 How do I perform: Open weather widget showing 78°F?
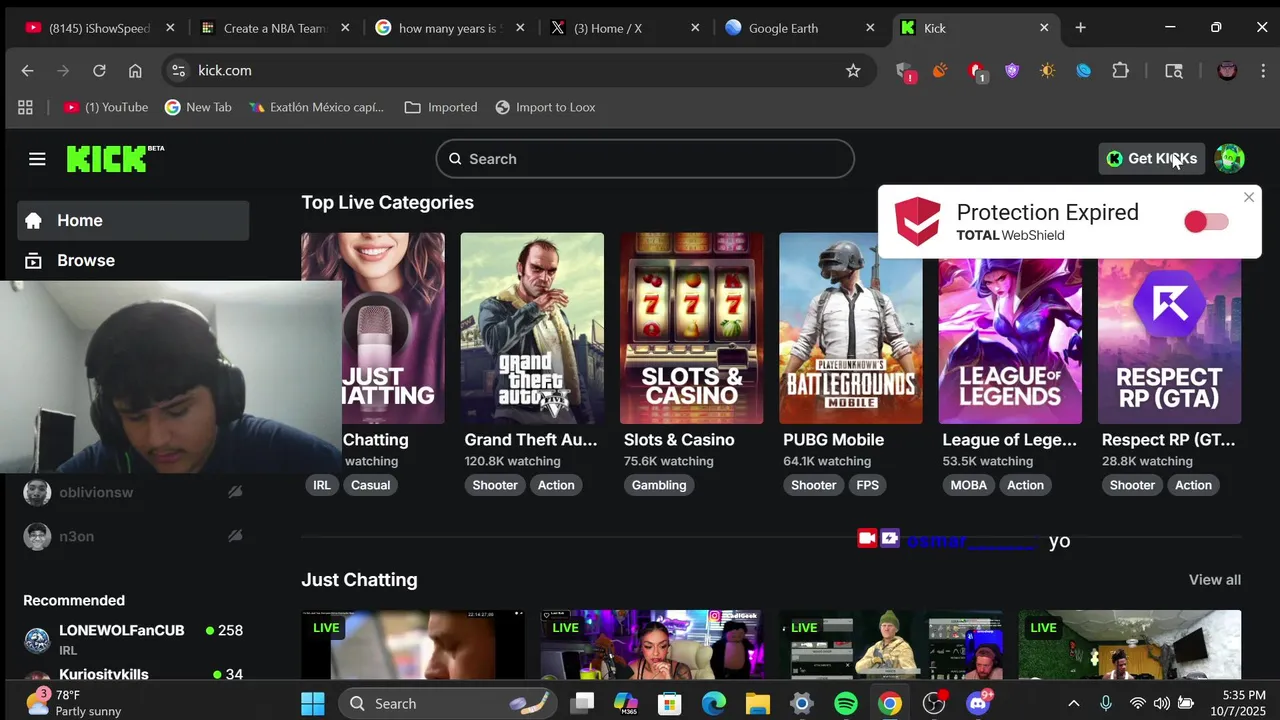coord(72,703)
